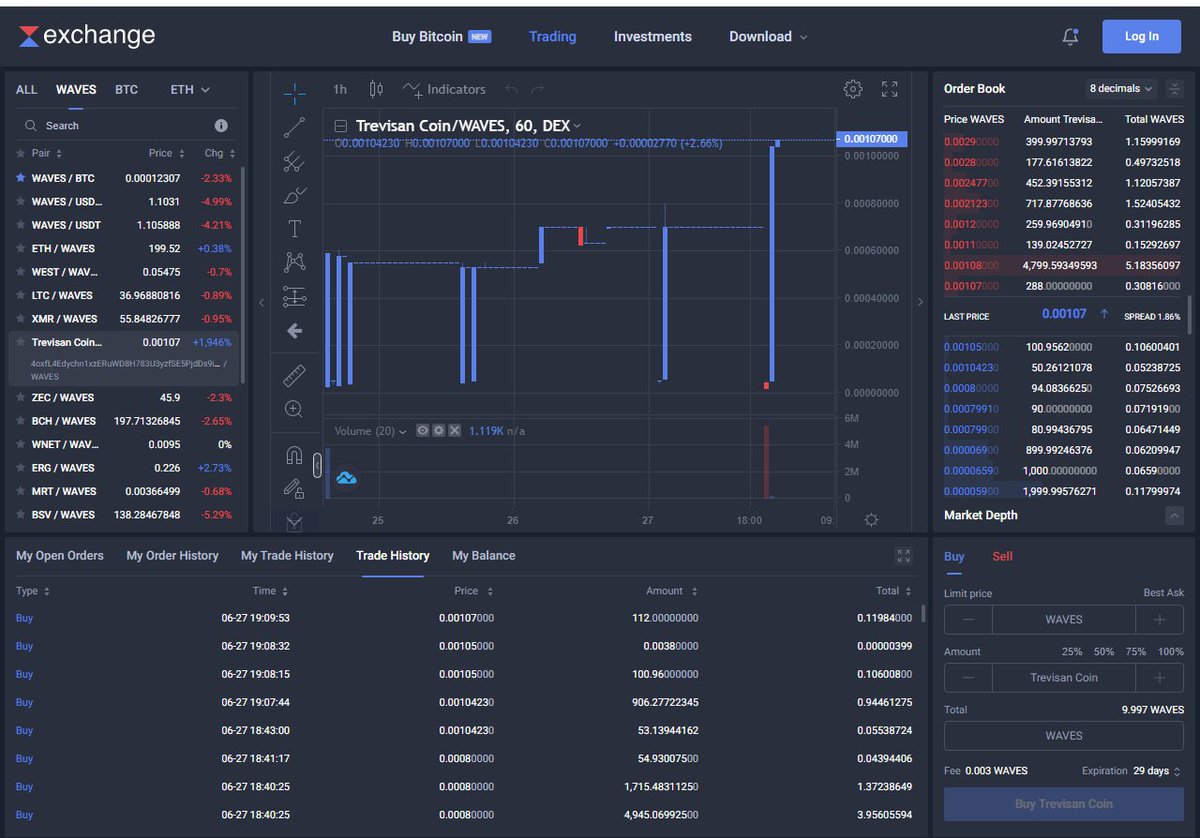Open Volume indicator settings gear
Image resolution: width=1200 pixels, height=838 pixels.
pyautogui.click(x=438, y=430)
